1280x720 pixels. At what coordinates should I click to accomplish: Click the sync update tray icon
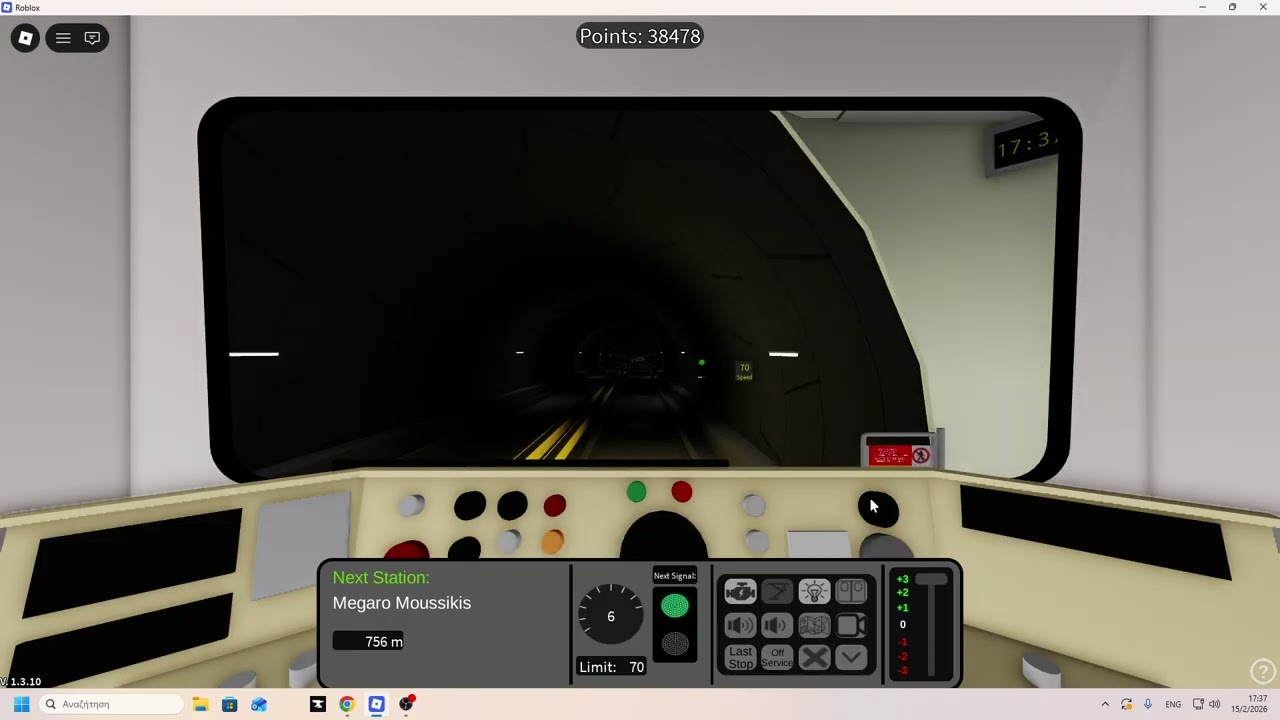1127,704
